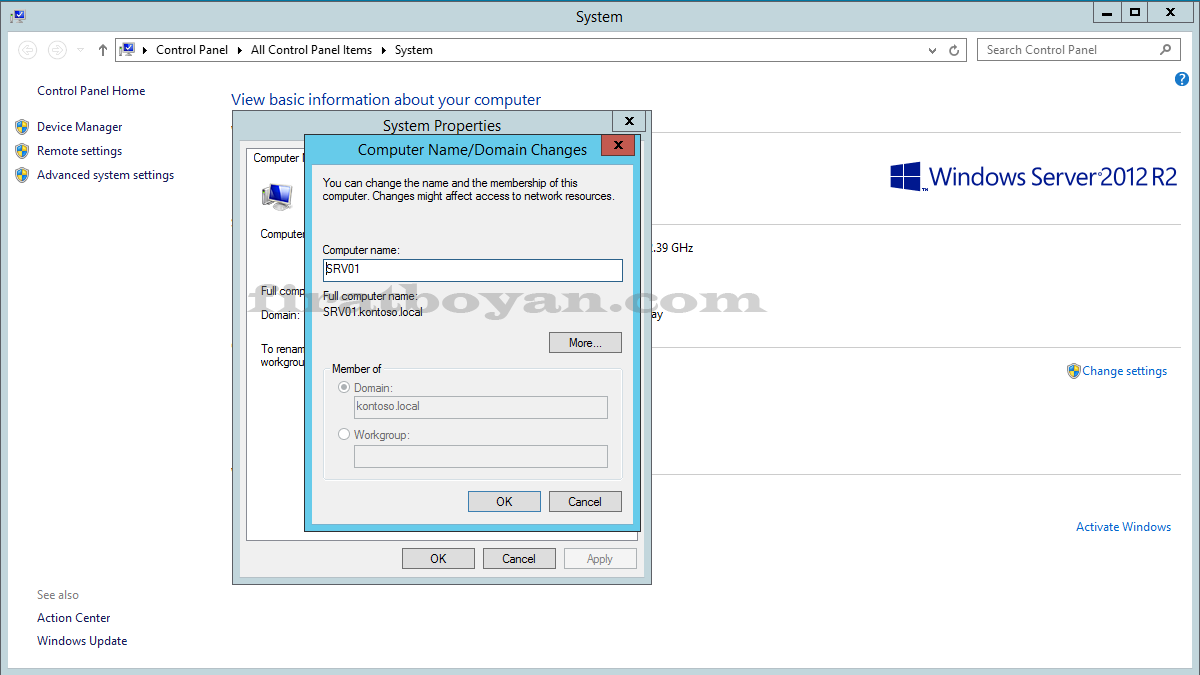Screen dimensions: 1200x675
Task: Click the System breadcrumb item
Action: 414,50
